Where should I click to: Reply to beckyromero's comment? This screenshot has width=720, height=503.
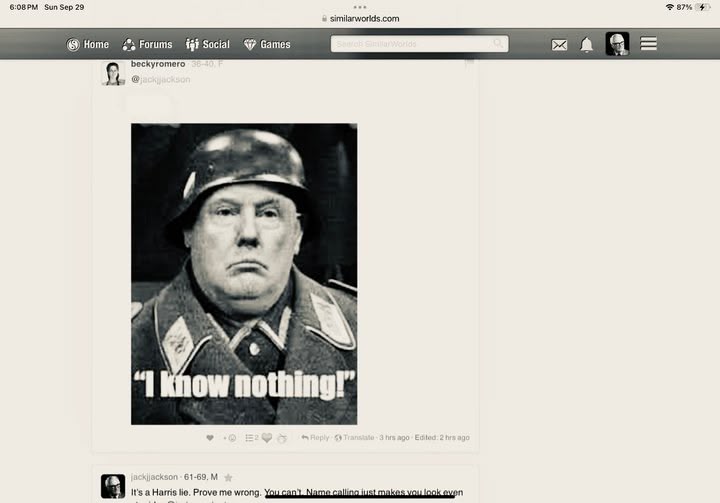[x=315, y=437]
